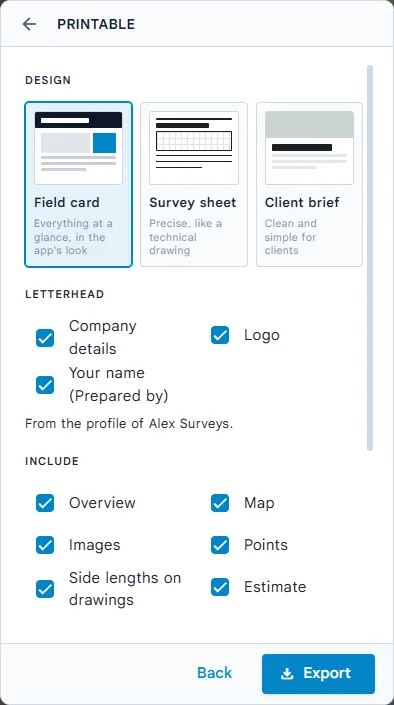The image size is (394, 705).
Task: Uncheck the Images checkbox
Action: (45, 545)
